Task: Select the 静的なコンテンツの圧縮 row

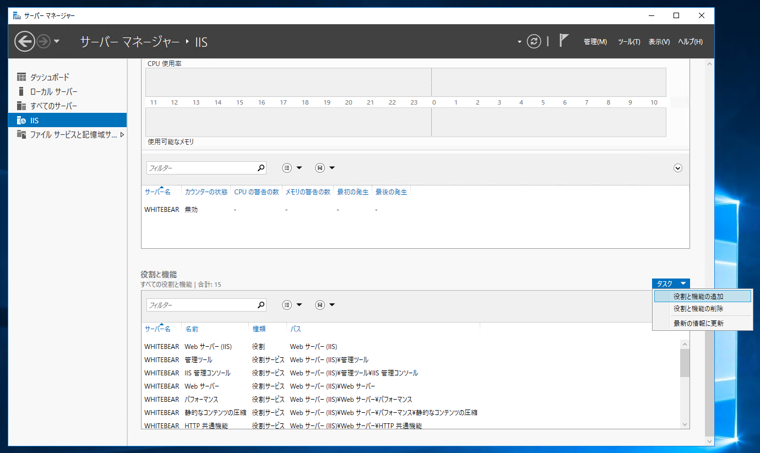Action: [411, 412]
